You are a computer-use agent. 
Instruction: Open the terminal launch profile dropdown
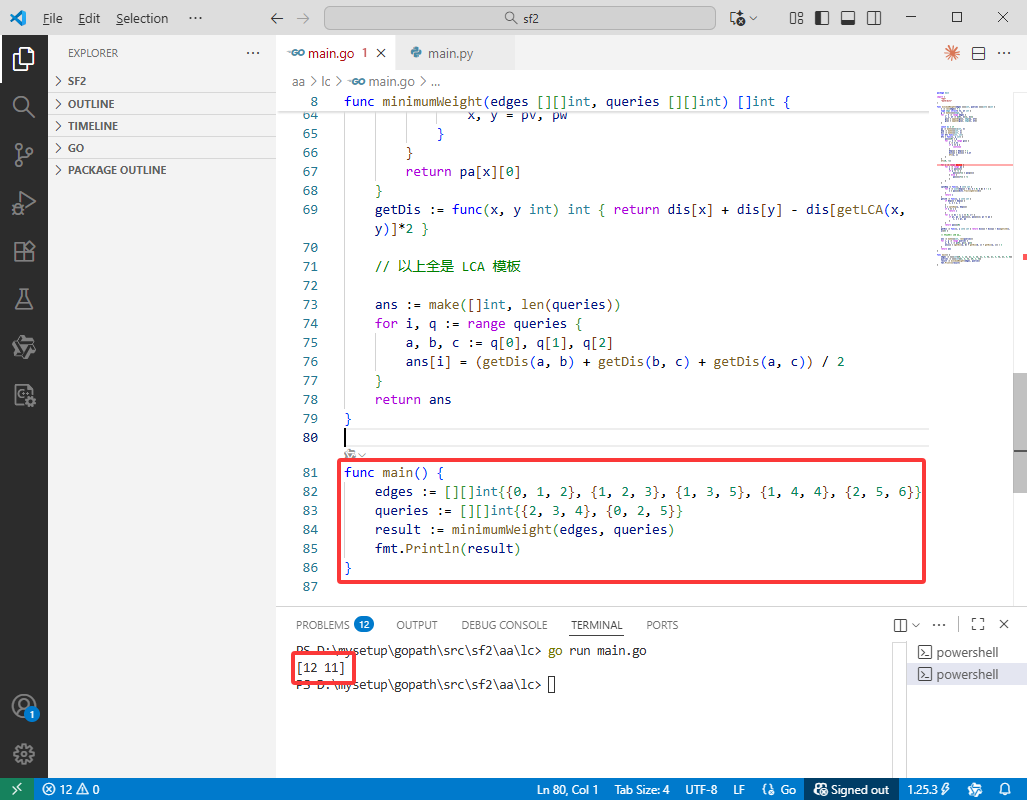[x=916, y=625]
